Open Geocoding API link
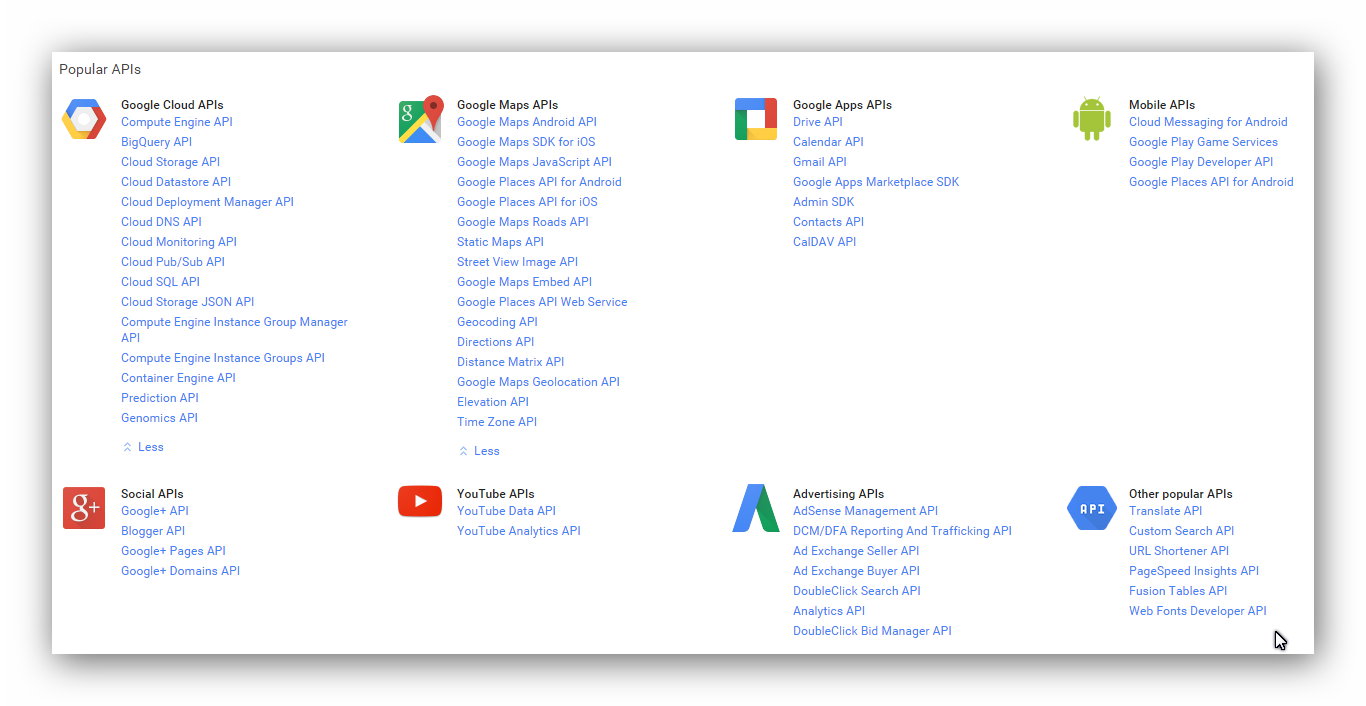The height and width of the screenshot is (706, 1366). tap(497, 322)
